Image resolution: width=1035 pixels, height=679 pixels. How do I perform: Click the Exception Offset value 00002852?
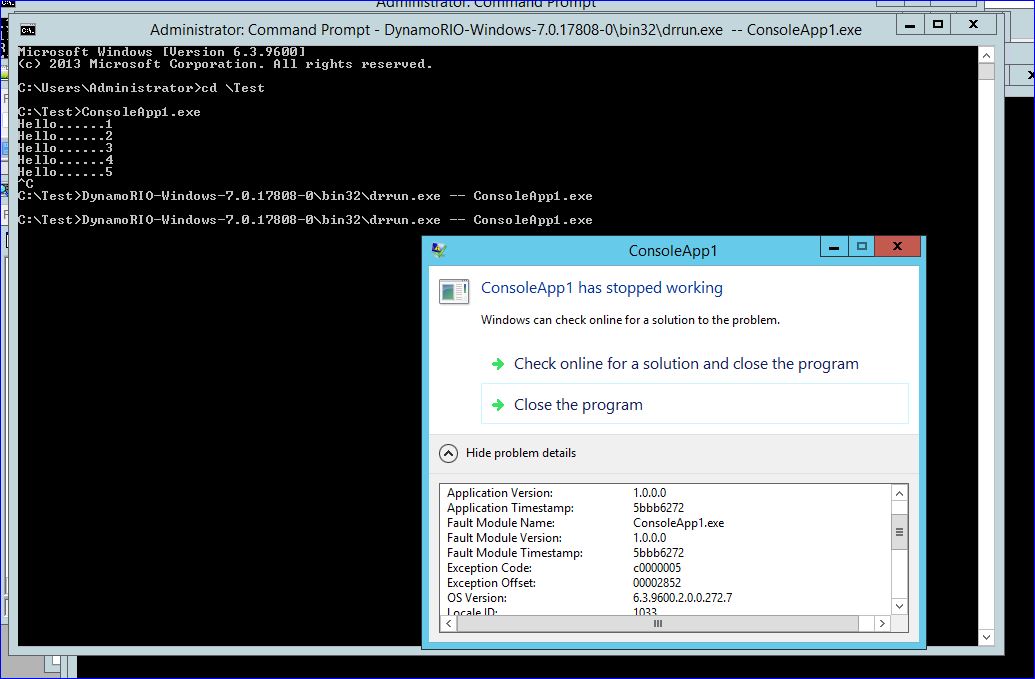click(657, 583)
